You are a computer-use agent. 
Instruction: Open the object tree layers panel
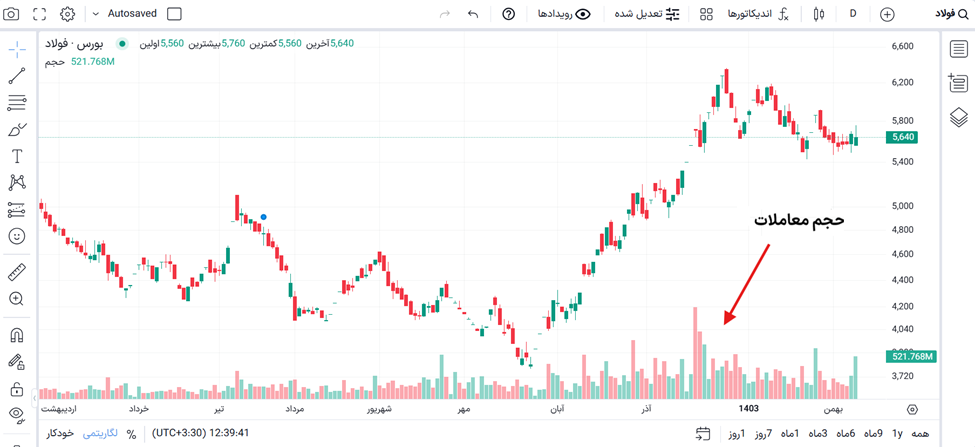pyautogui.click(x=958, y=116)
